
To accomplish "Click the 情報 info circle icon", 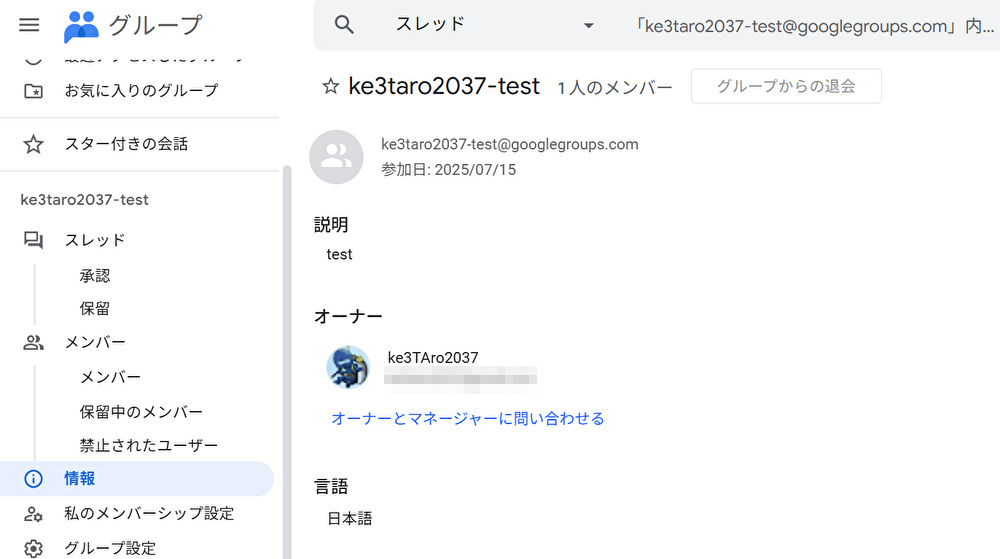I will 33,479.
